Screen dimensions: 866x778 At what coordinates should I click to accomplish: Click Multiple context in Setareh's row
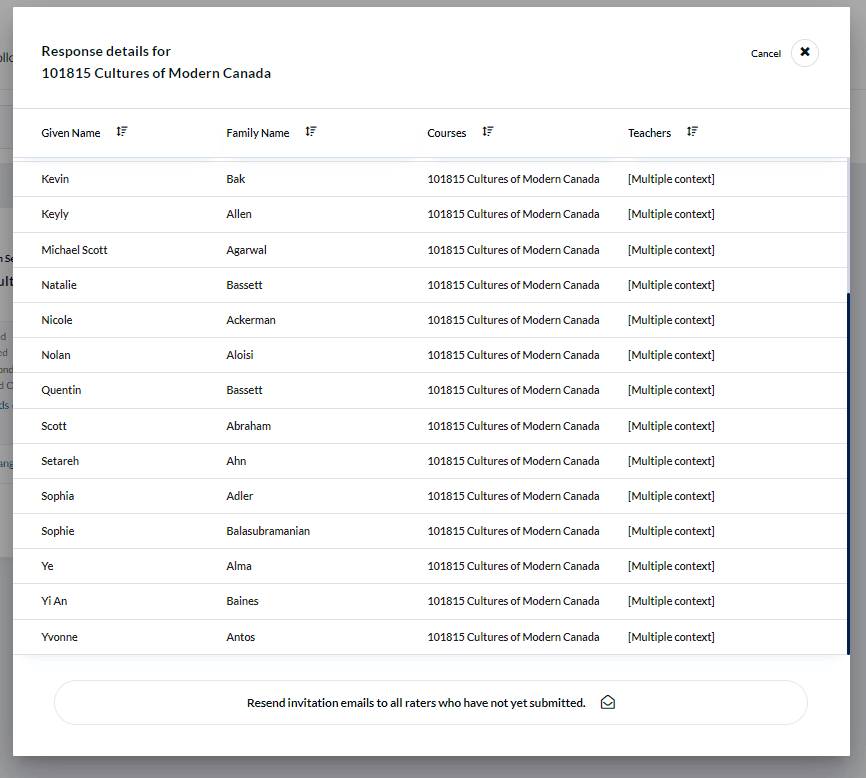tap(671, 461)
